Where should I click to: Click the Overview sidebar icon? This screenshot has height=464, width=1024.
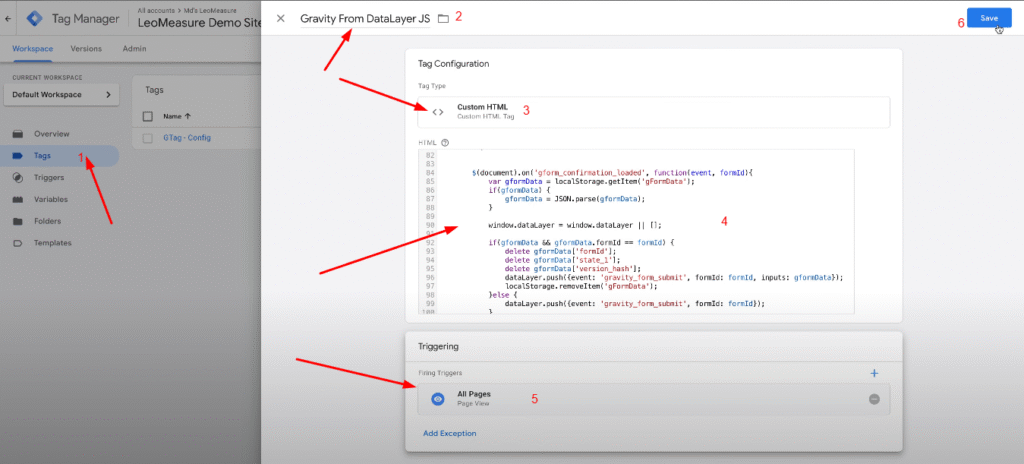(18, 134)
